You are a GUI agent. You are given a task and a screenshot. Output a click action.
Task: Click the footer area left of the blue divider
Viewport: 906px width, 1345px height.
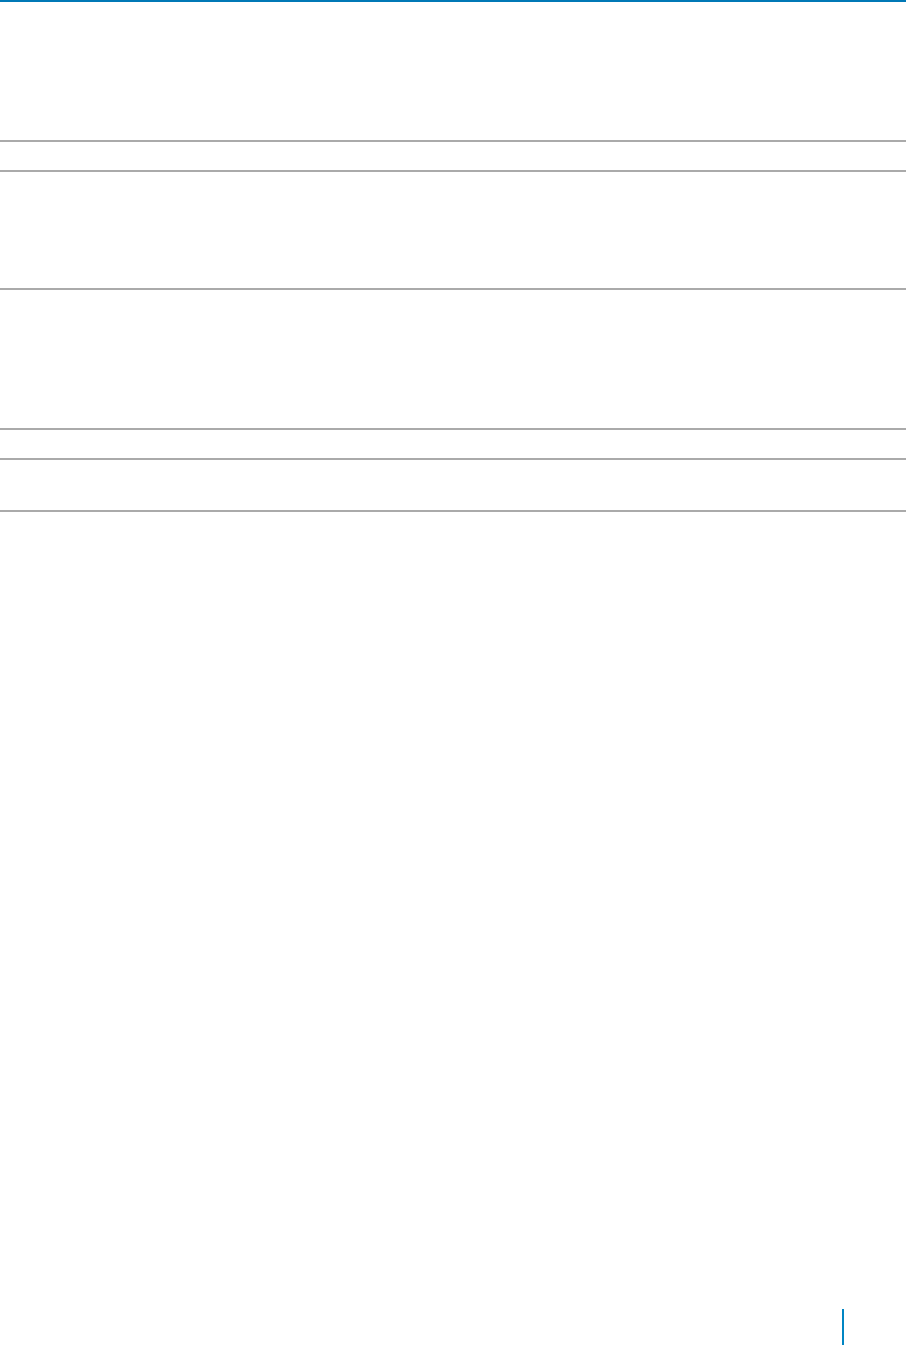click(x=421, y=1327)
